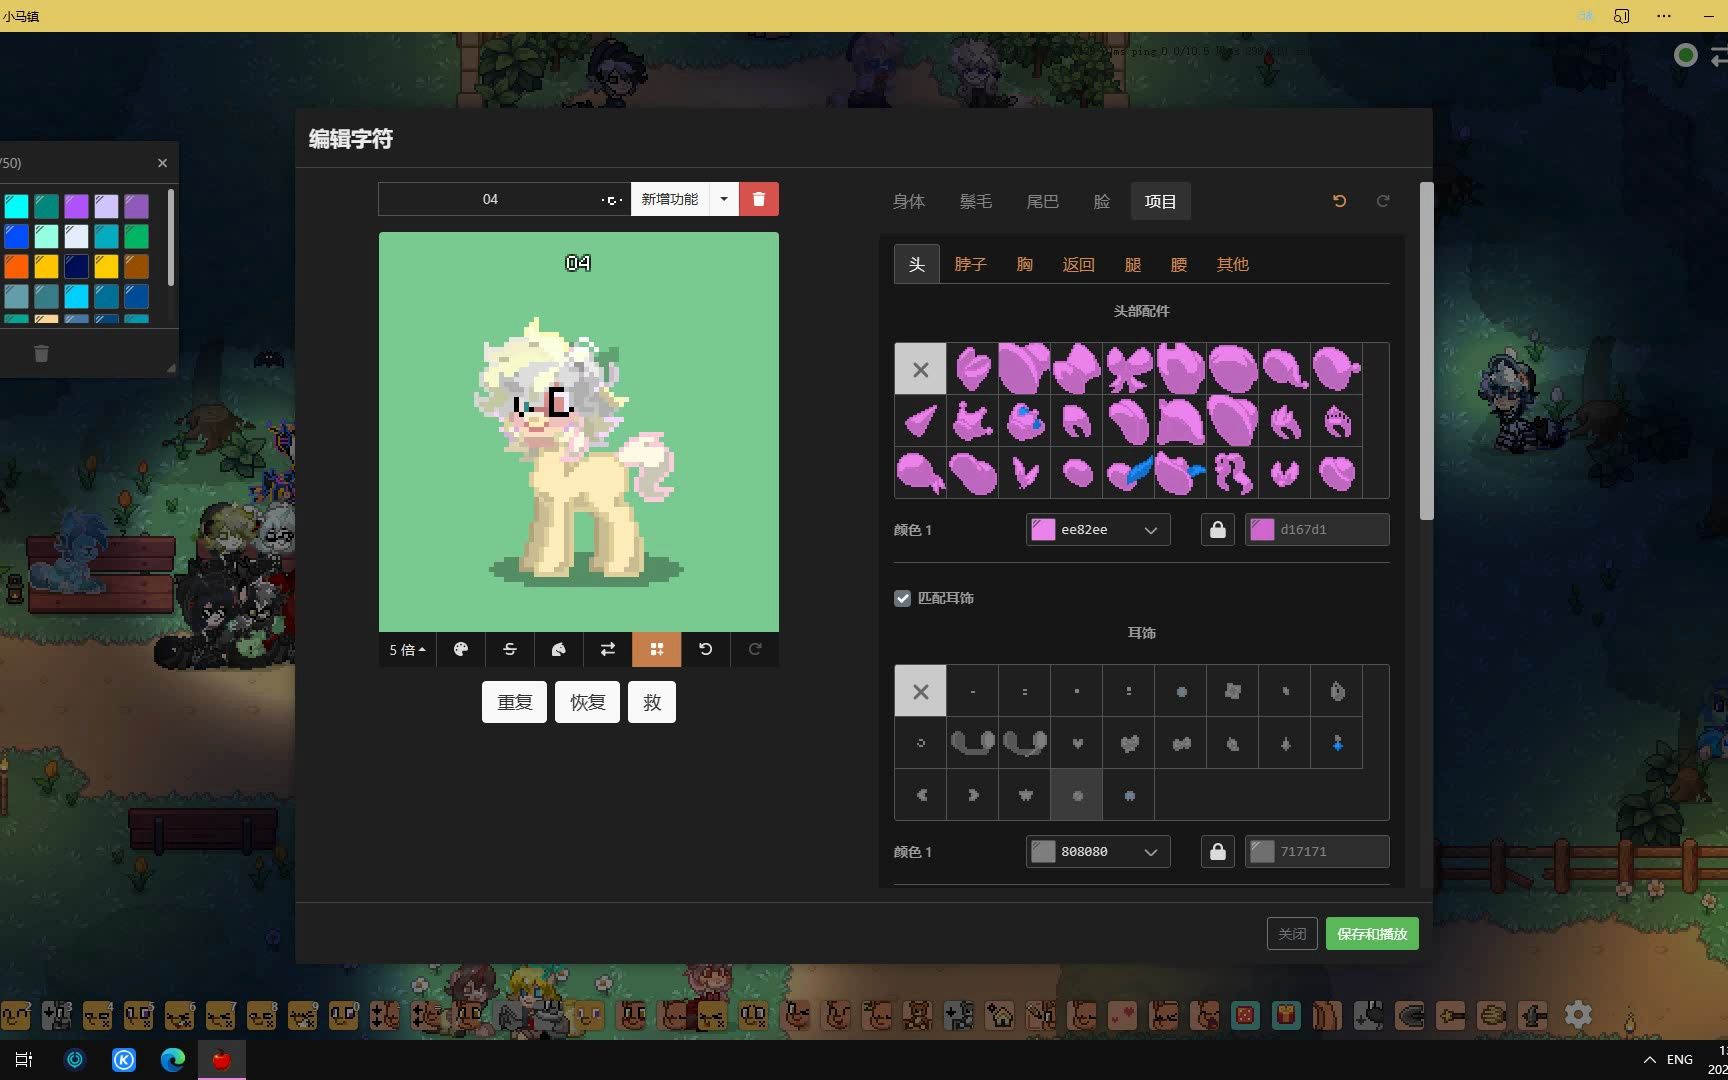Pick the heart-shaped ear accessory
Viewport: 1728px width, 1080px height.
click(1077, 743)
